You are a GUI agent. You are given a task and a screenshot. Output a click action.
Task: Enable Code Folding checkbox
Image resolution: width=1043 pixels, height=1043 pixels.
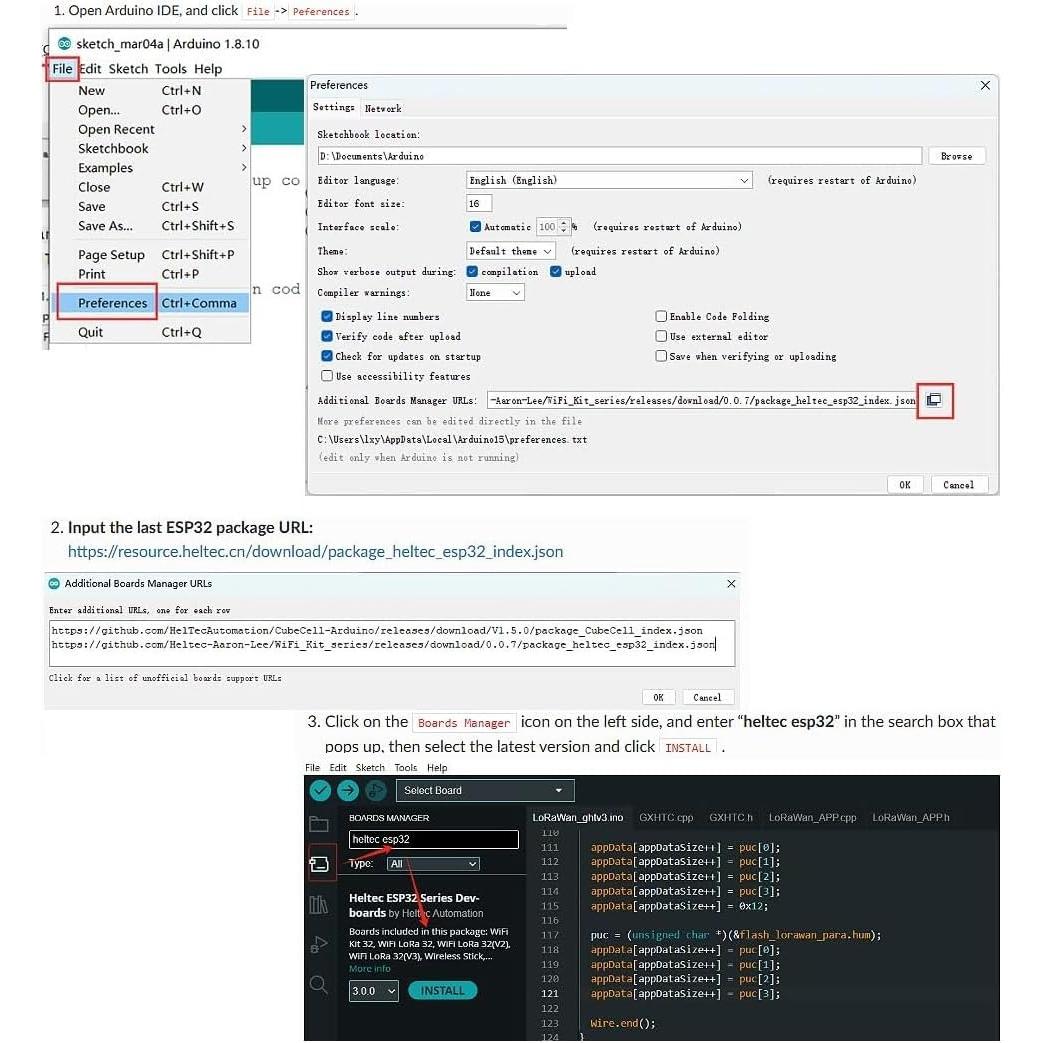pos(661,316)
